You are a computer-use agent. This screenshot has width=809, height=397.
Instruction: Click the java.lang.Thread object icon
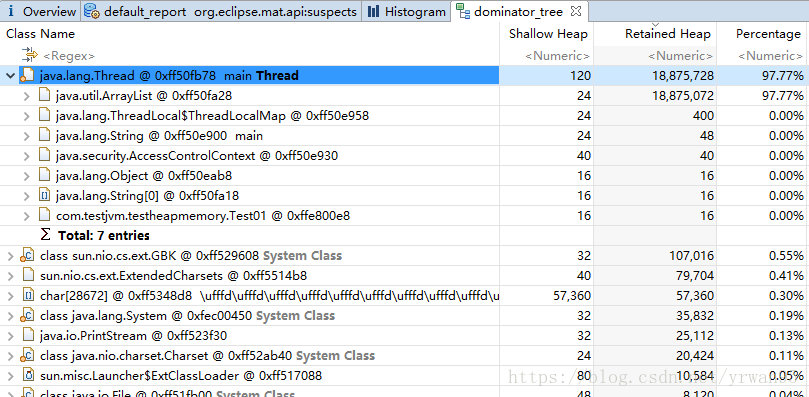pos(28,76)
